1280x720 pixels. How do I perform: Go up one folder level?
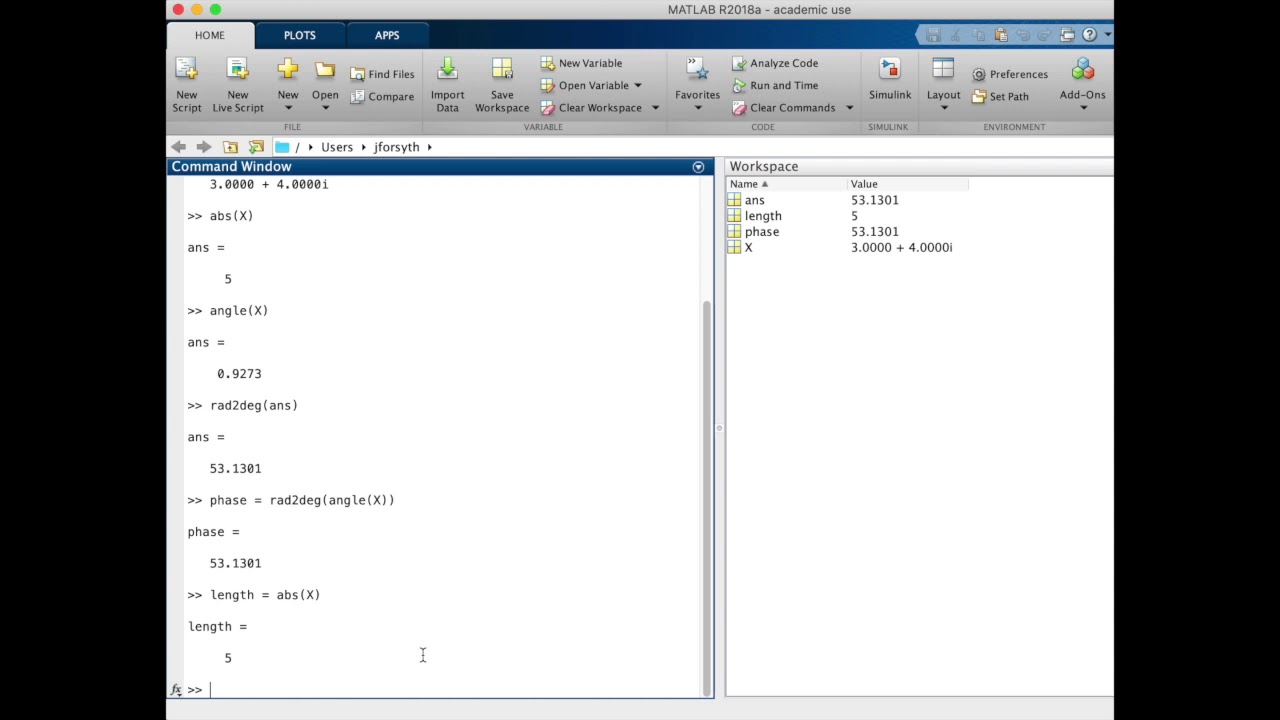point(230,147)
